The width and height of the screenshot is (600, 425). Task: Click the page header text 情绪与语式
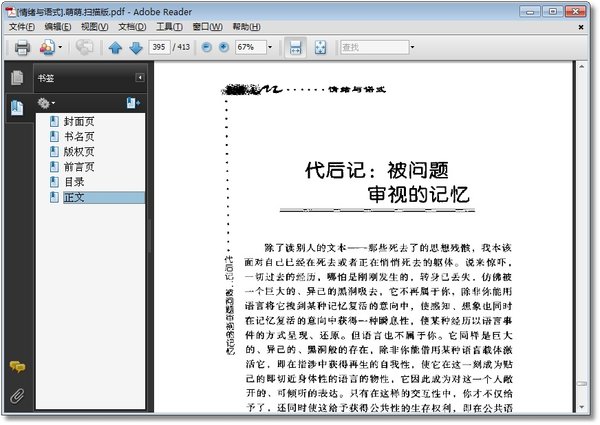357,90
